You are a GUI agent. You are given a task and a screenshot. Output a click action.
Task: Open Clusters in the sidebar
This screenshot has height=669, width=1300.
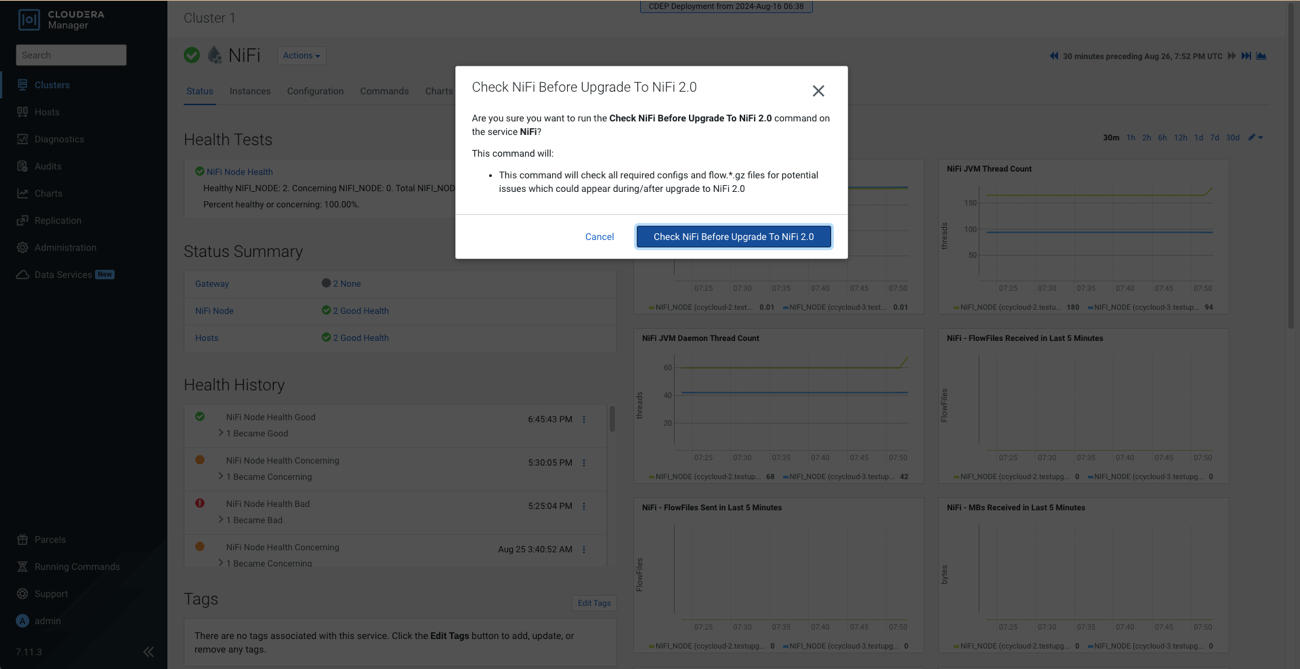point(52,85)
